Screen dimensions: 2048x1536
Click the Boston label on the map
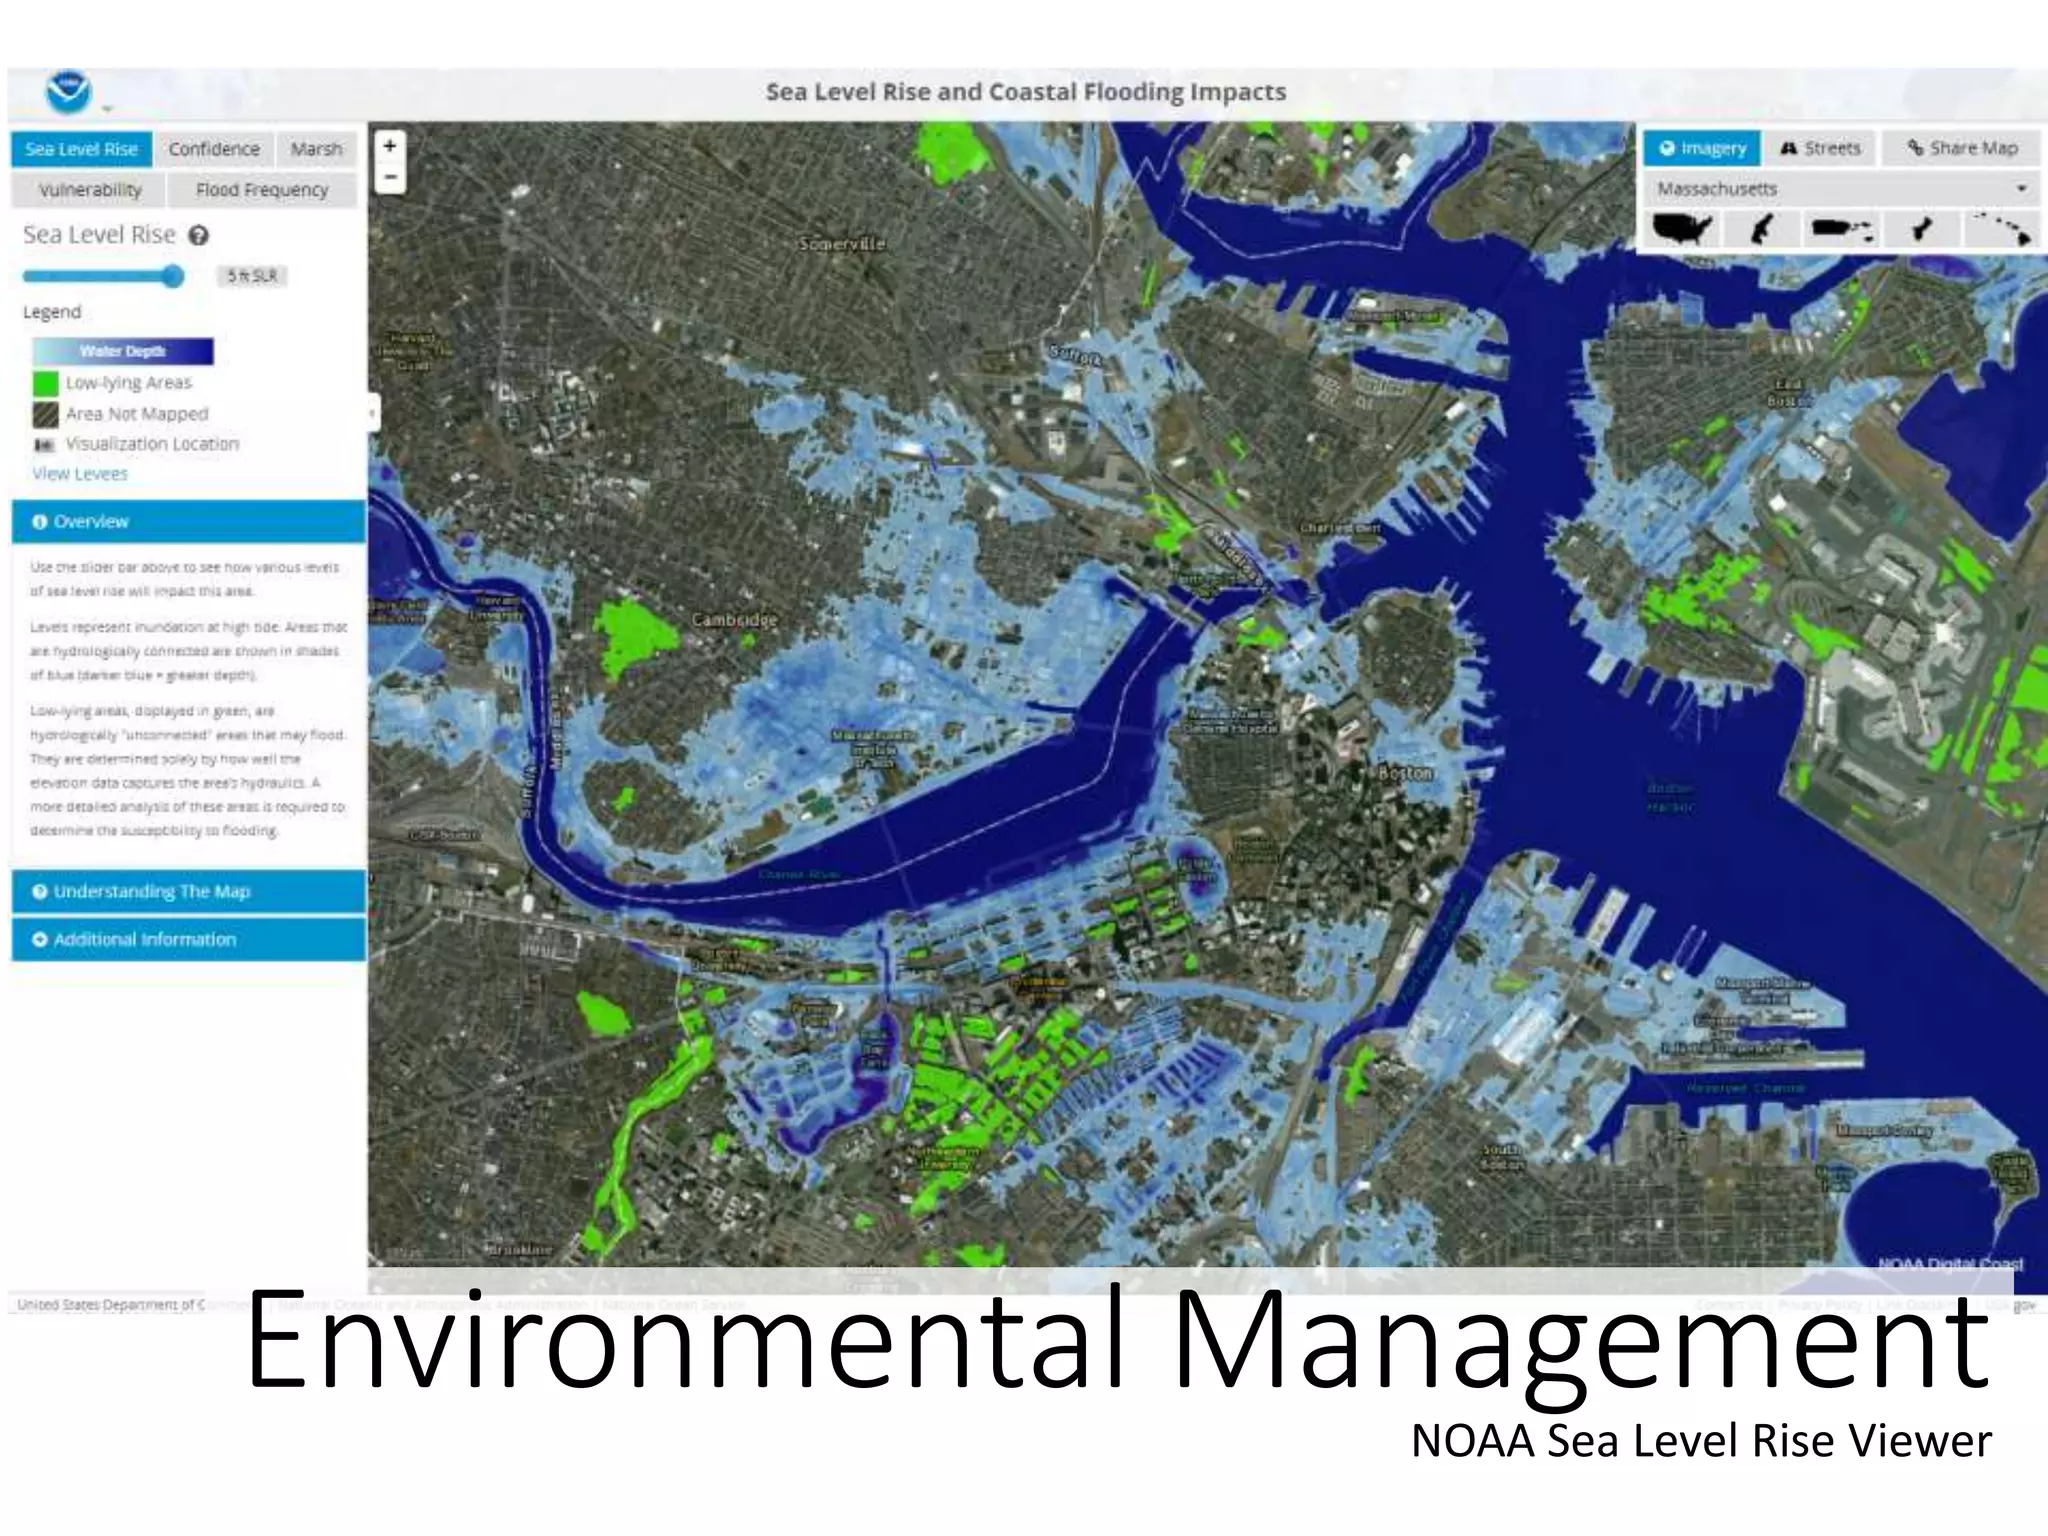pyautogui.click(x=1405, y=773)
